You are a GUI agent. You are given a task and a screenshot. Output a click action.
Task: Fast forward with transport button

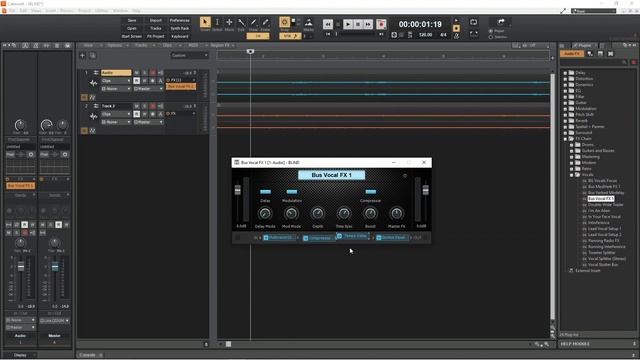tap(368, 24)
